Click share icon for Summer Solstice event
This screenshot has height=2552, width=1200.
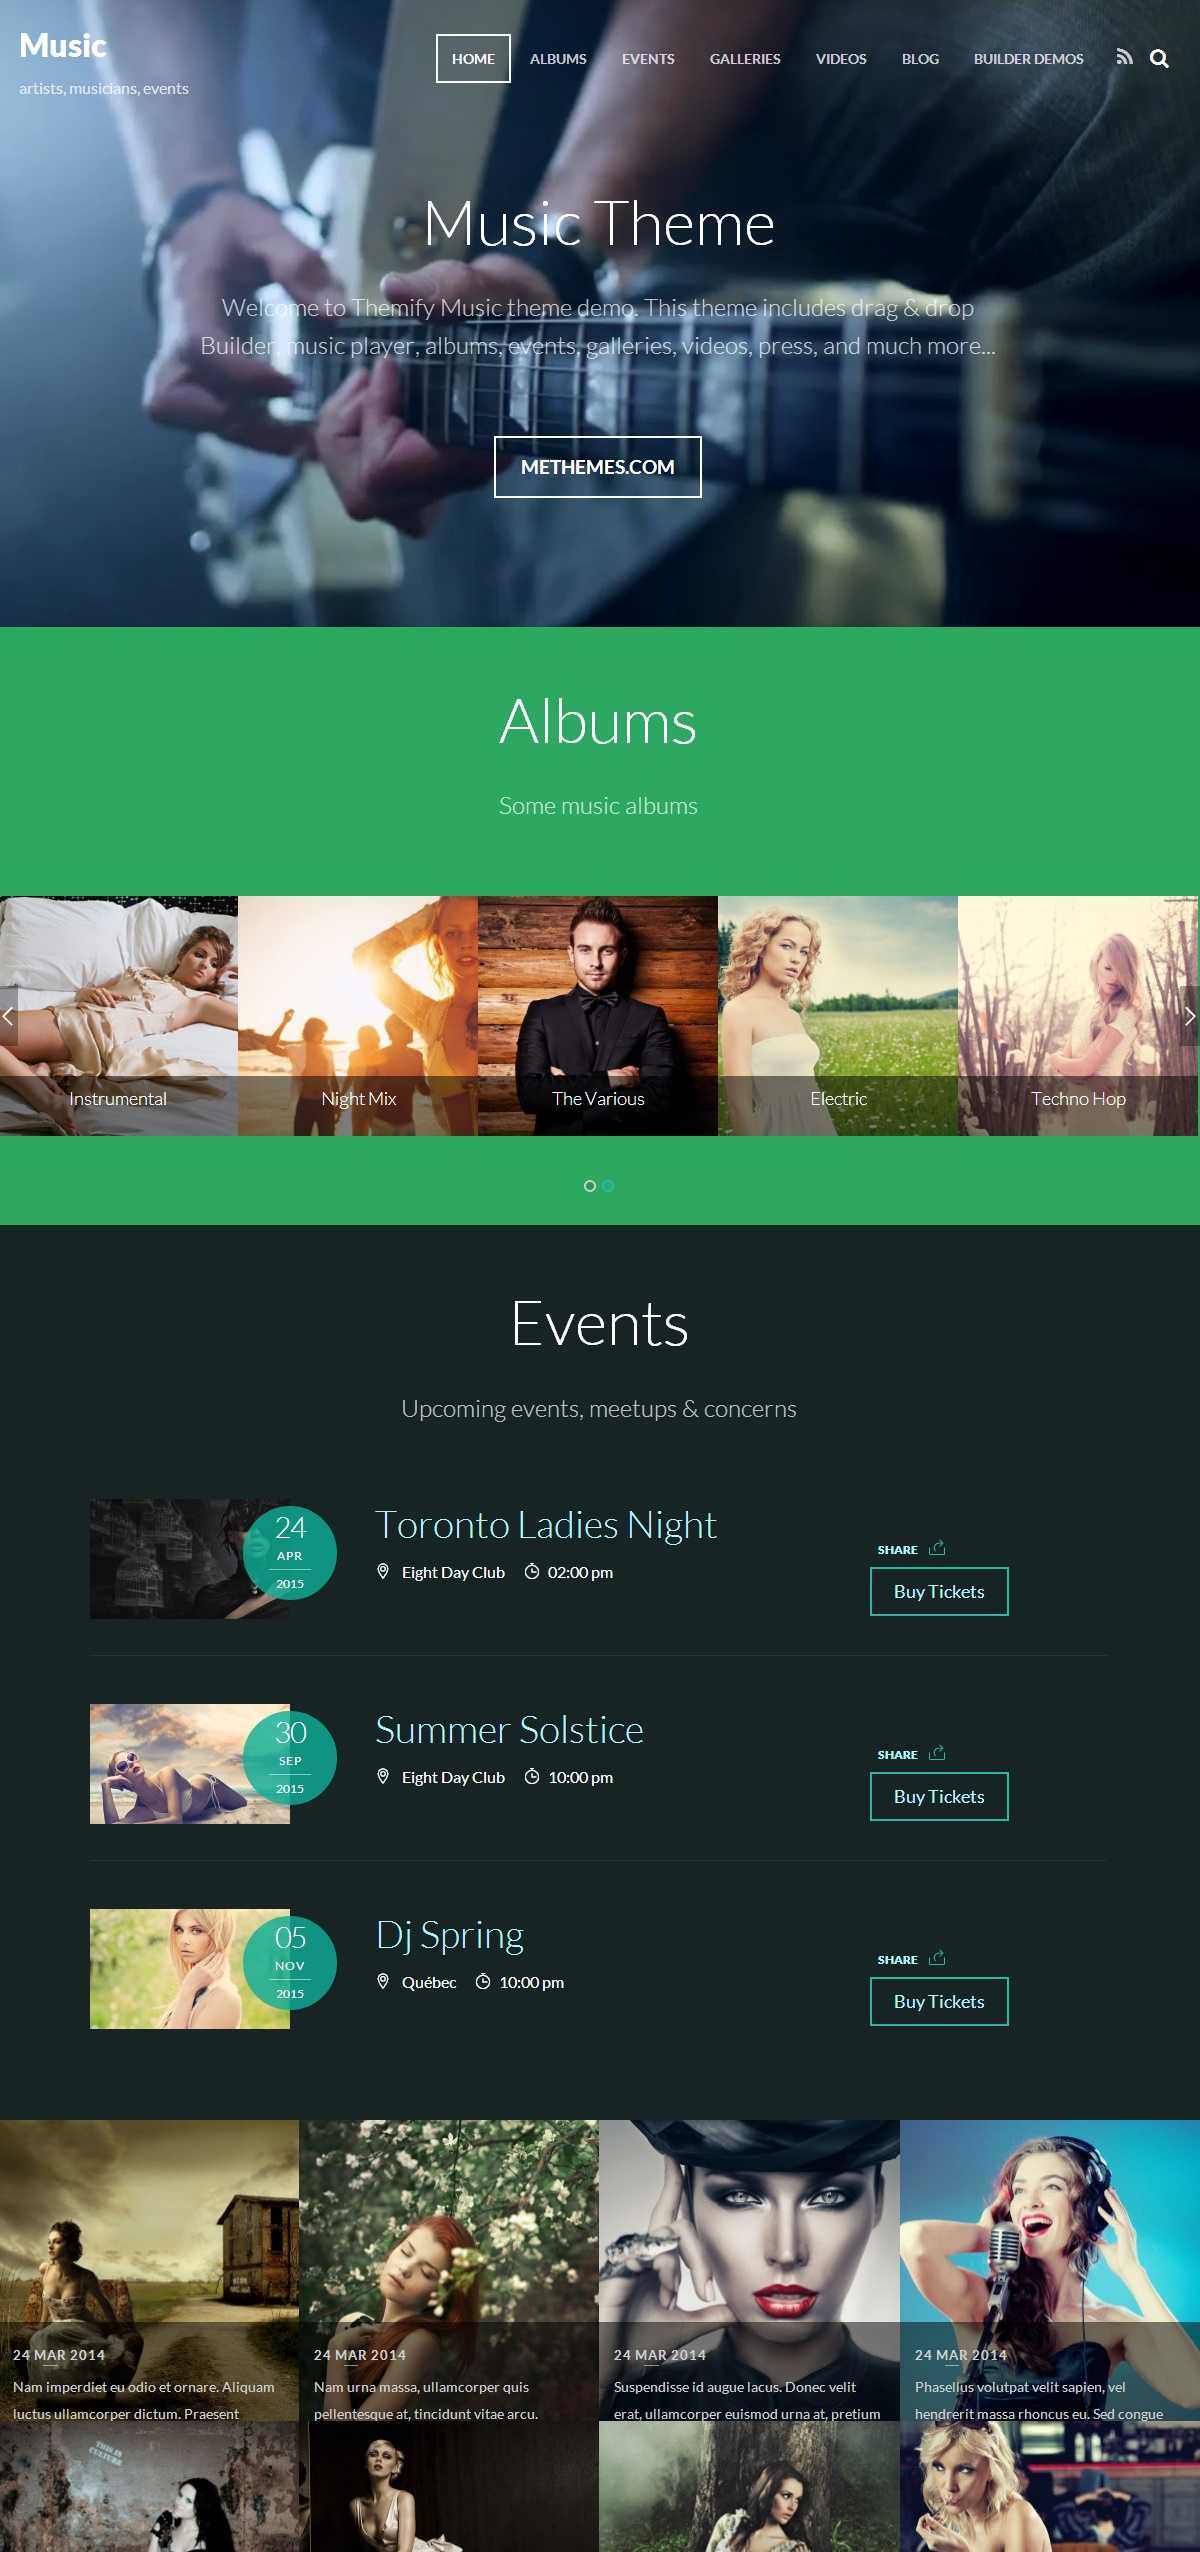pos(937,1753)
